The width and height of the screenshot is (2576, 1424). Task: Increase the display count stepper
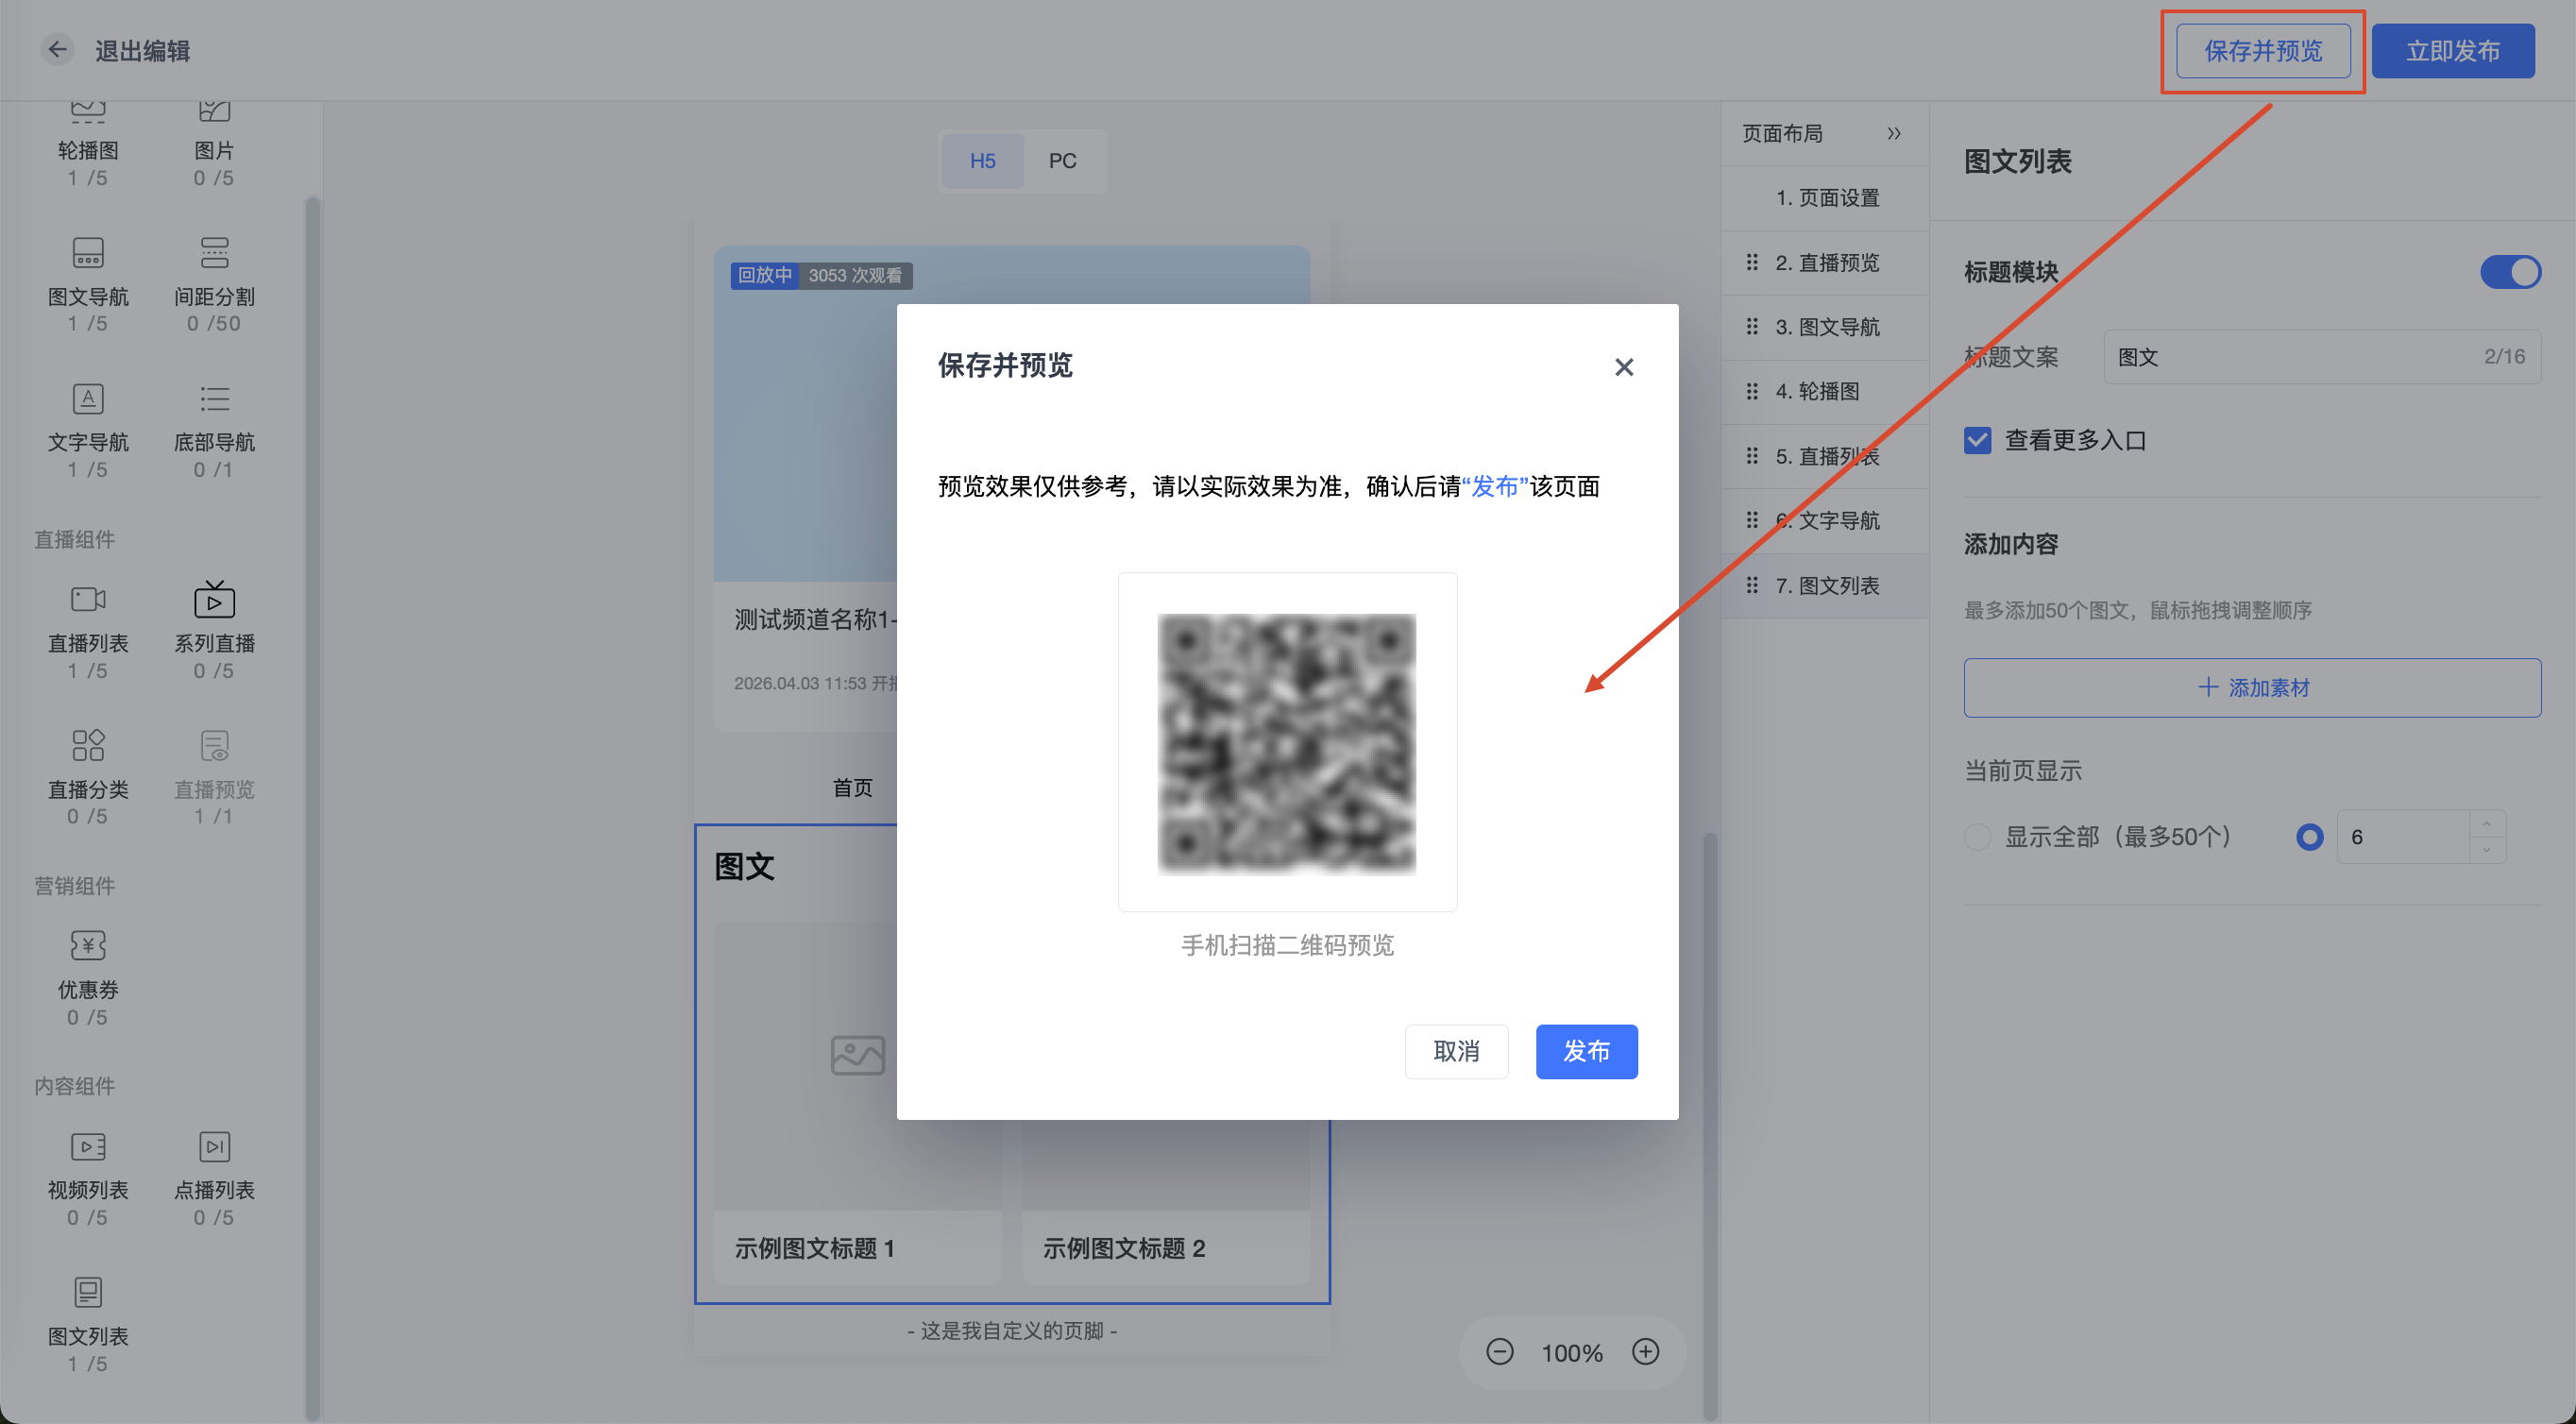(2486, 823)
